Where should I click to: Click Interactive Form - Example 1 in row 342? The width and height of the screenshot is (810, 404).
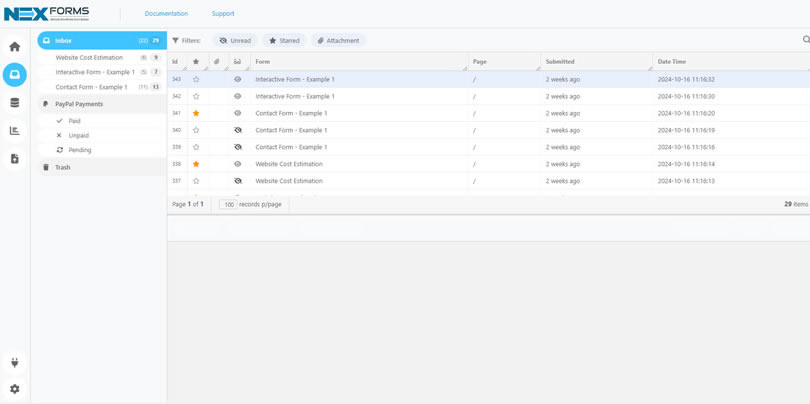point(295,97)
